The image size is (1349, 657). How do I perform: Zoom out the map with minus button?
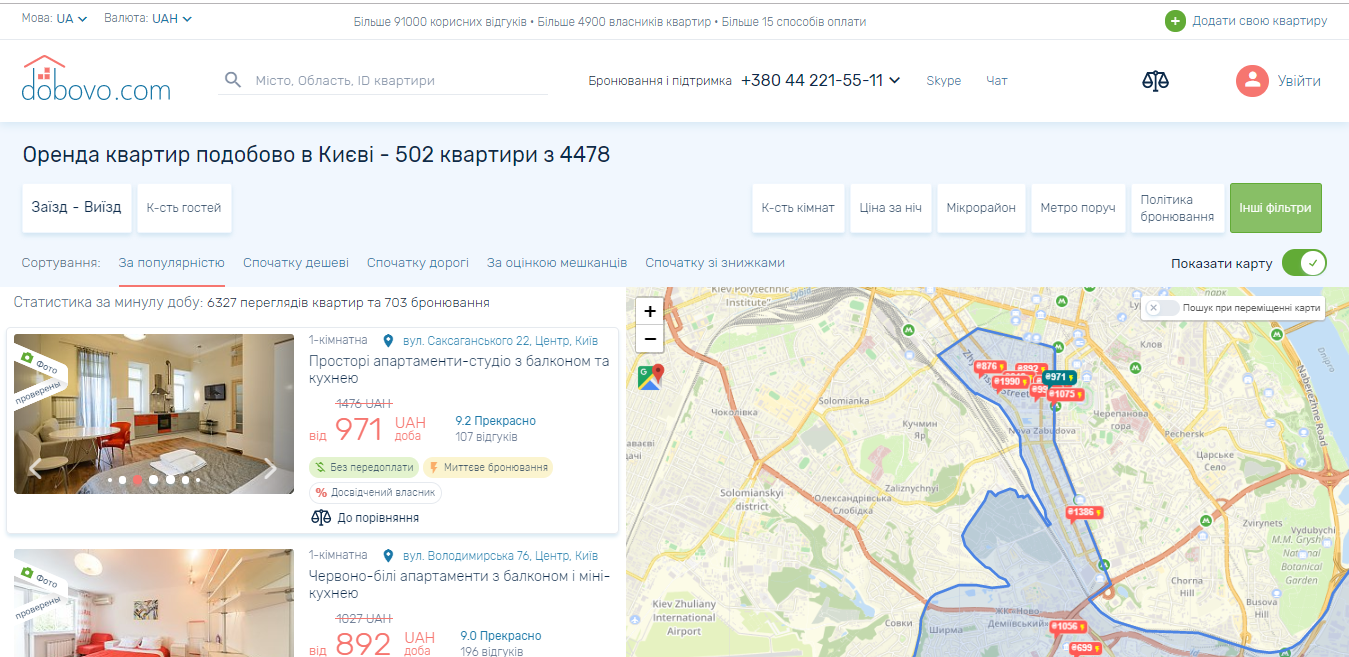tap(650, 338)
